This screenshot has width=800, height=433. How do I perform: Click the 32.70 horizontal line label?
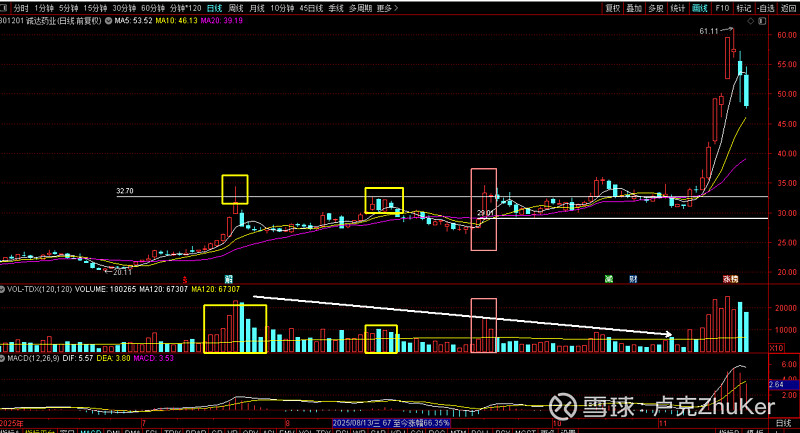[x=125, y=191]
